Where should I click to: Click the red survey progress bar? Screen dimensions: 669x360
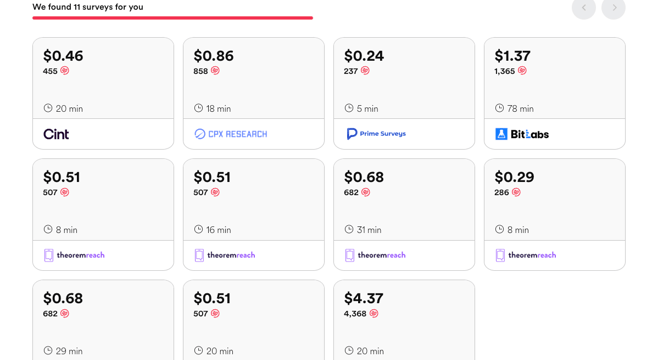[x=173, y=18]
